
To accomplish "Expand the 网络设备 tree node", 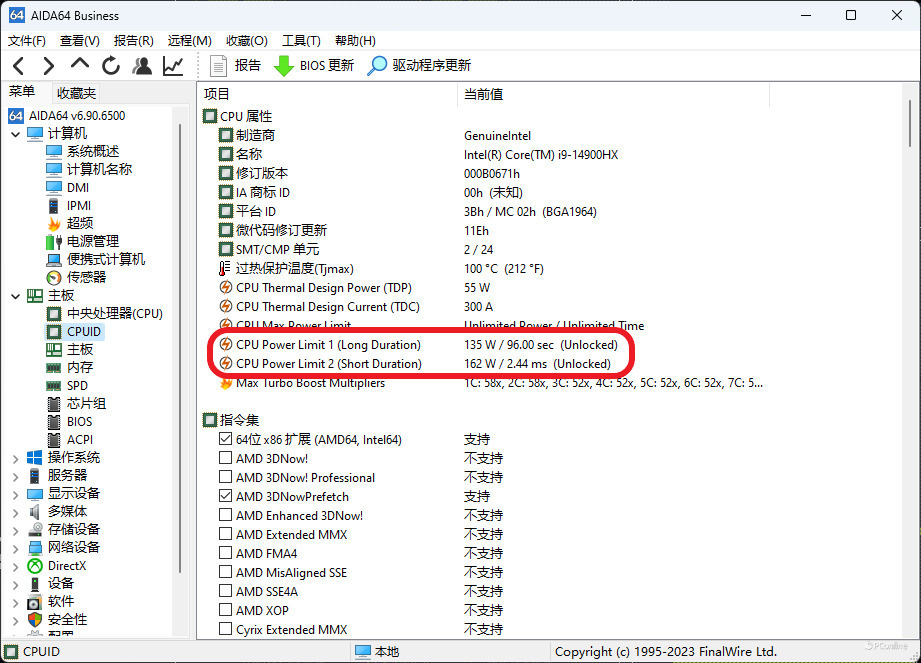I will (16, 548).
